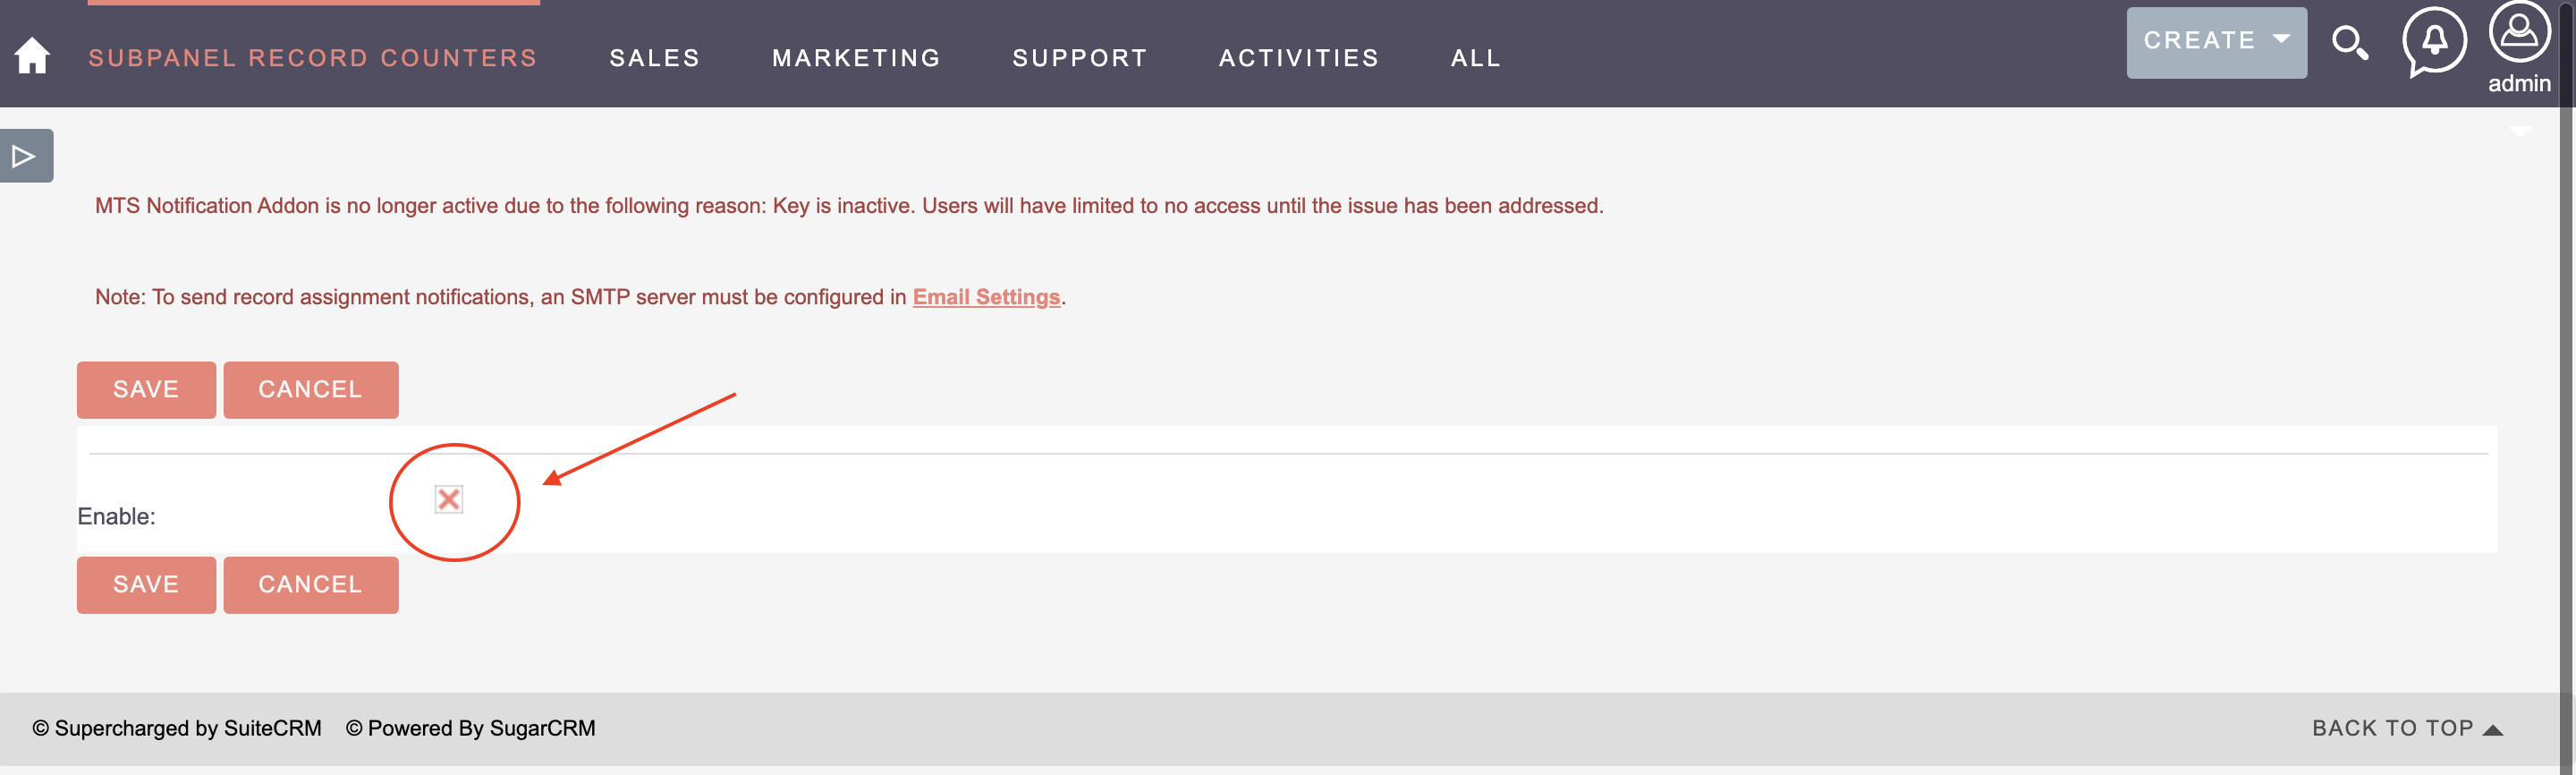
Task: Expand the All modules menu
Action: point(1475,58)
